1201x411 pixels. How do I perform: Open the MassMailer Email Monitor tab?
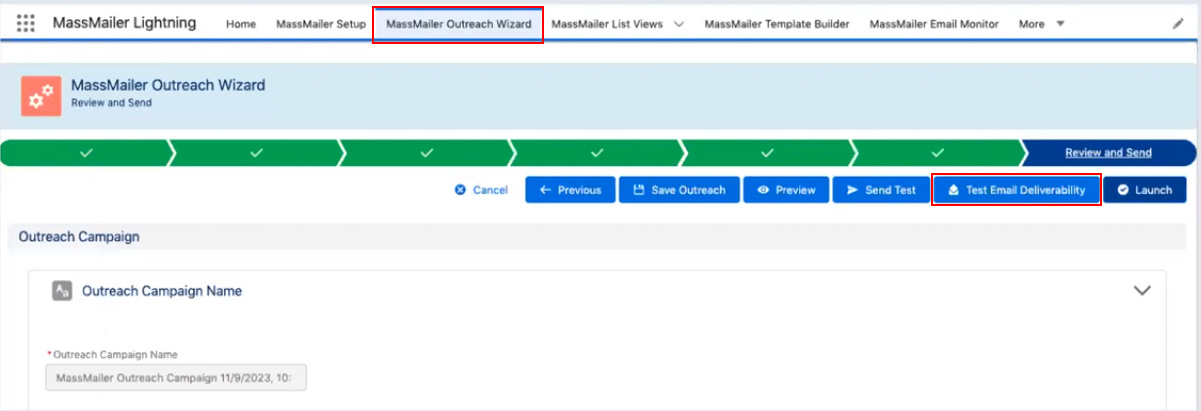click(x=934, y=24)
